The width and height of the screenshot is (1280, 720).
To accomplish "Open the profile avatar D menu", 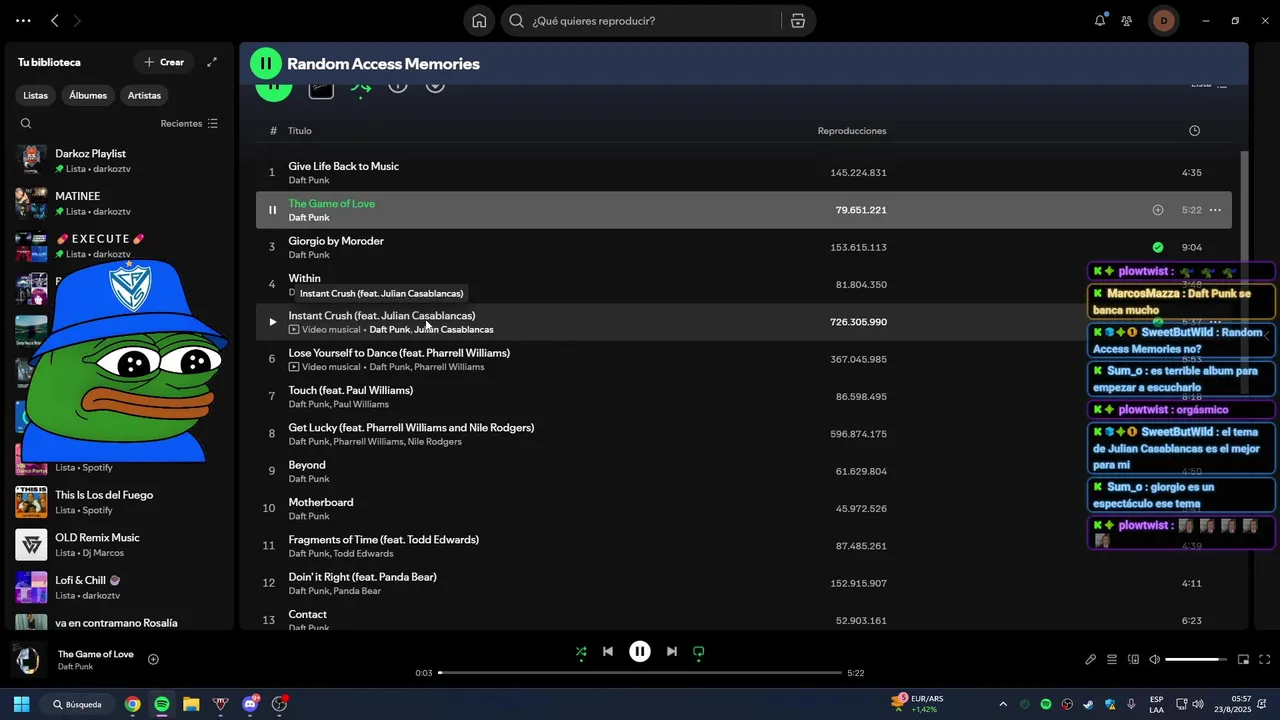I will point(1163,20).
